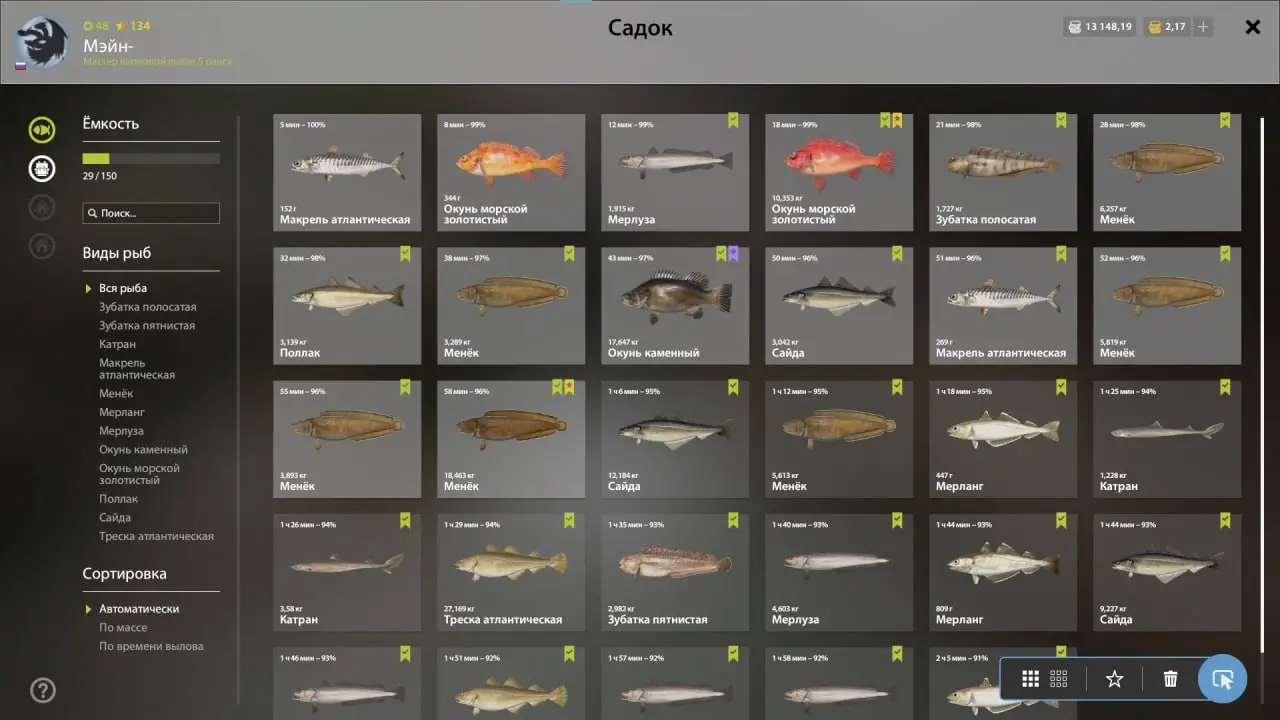Click the Поиск search field
Image resolution: width=1280 pixels, height=720 pixels.
coord(151,213)
